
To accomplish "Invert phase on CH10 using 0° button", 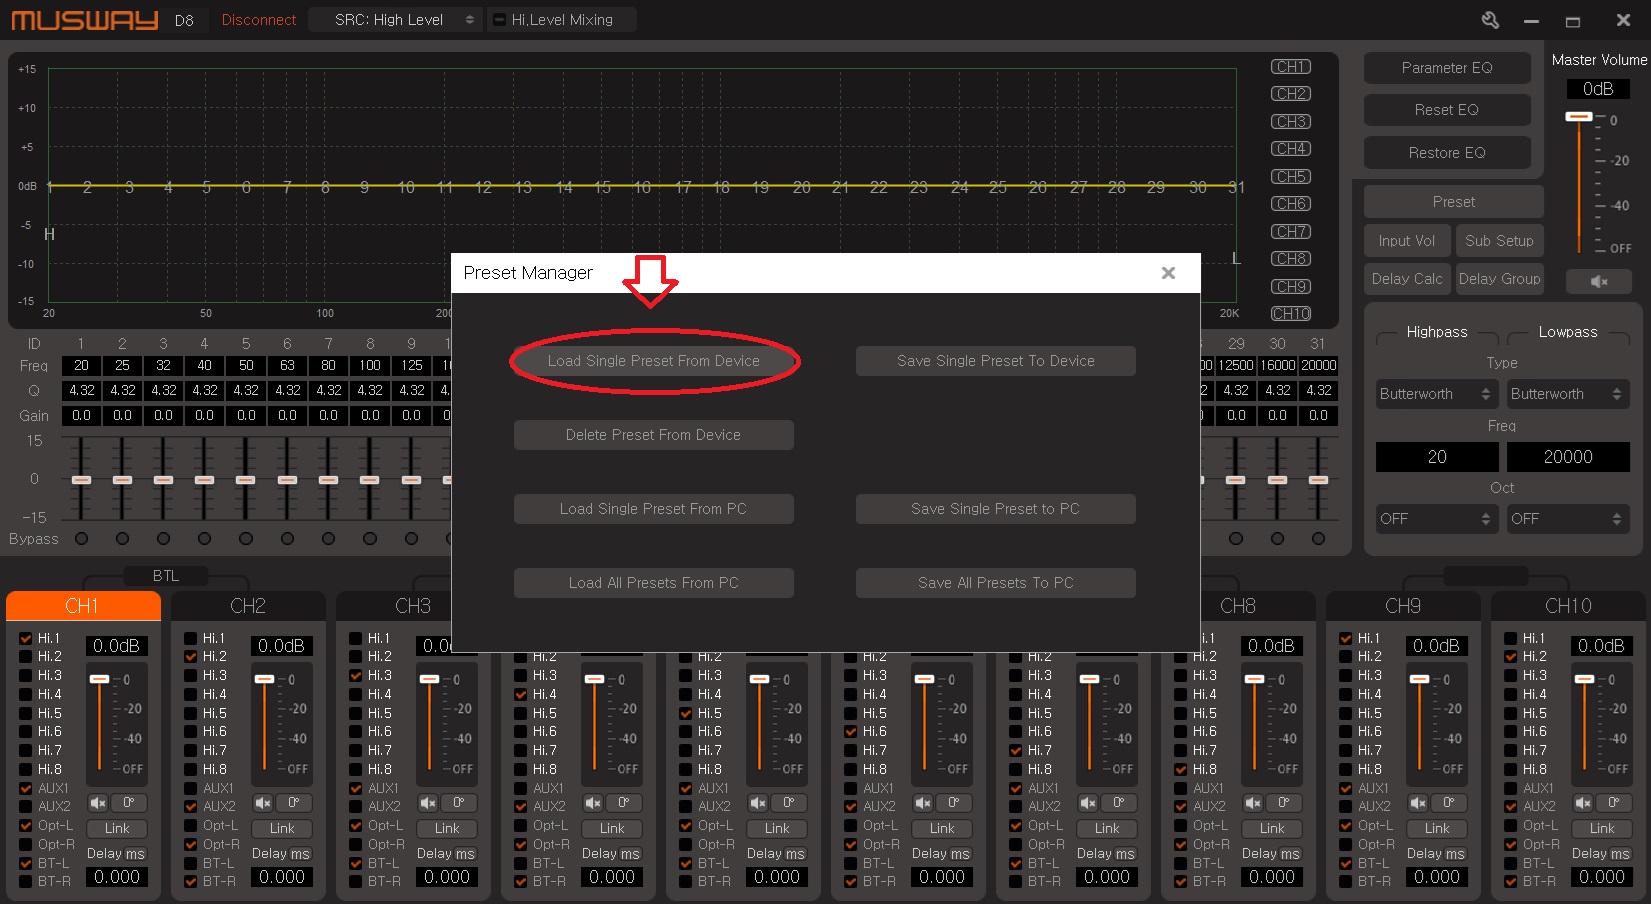I will [x=1614, y=803].
